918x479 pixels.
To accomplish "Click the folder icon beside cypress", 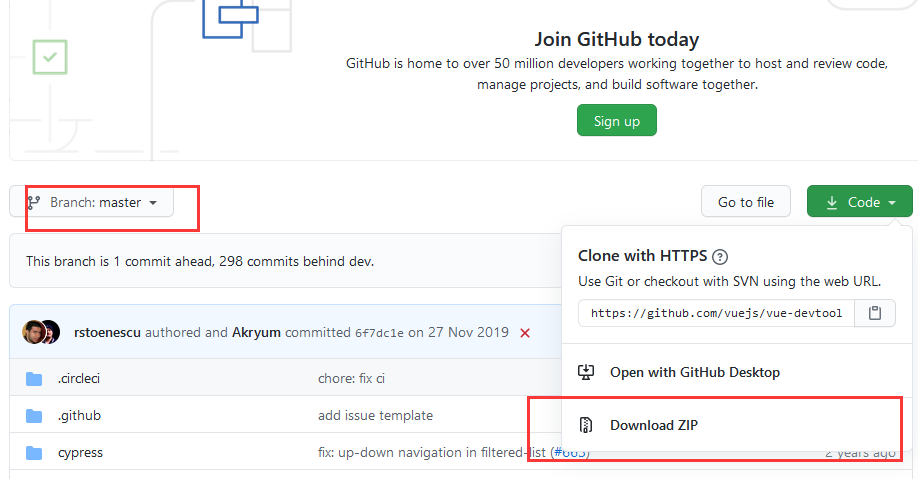I will pos(34,453).
